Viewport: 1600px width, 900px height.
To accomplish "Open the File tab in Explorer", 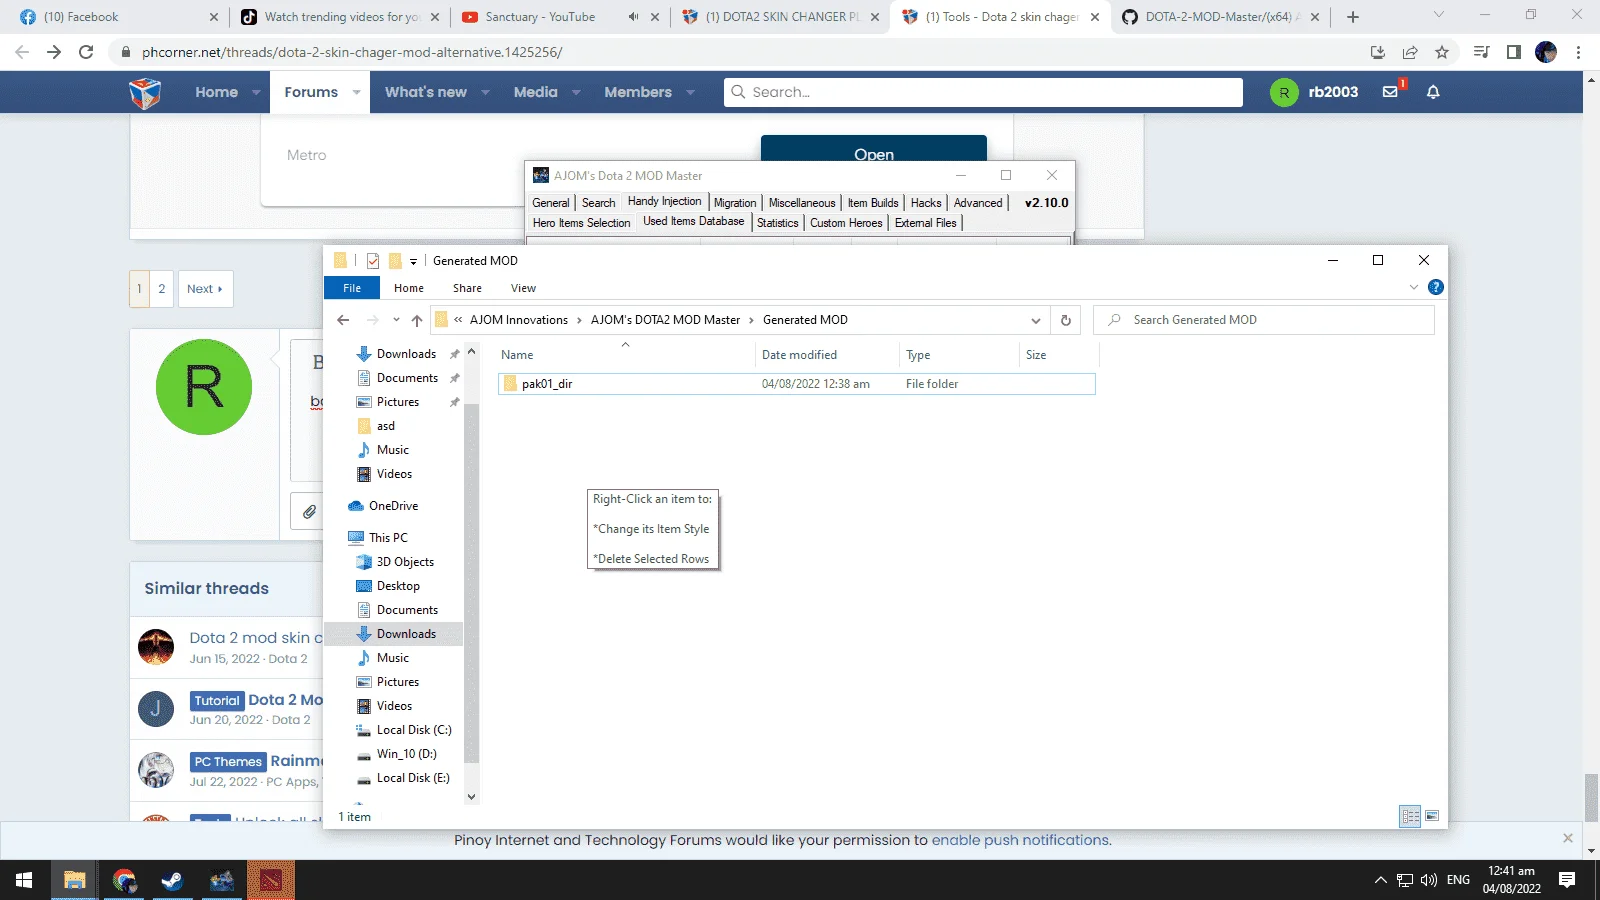I will coord(352,288).
